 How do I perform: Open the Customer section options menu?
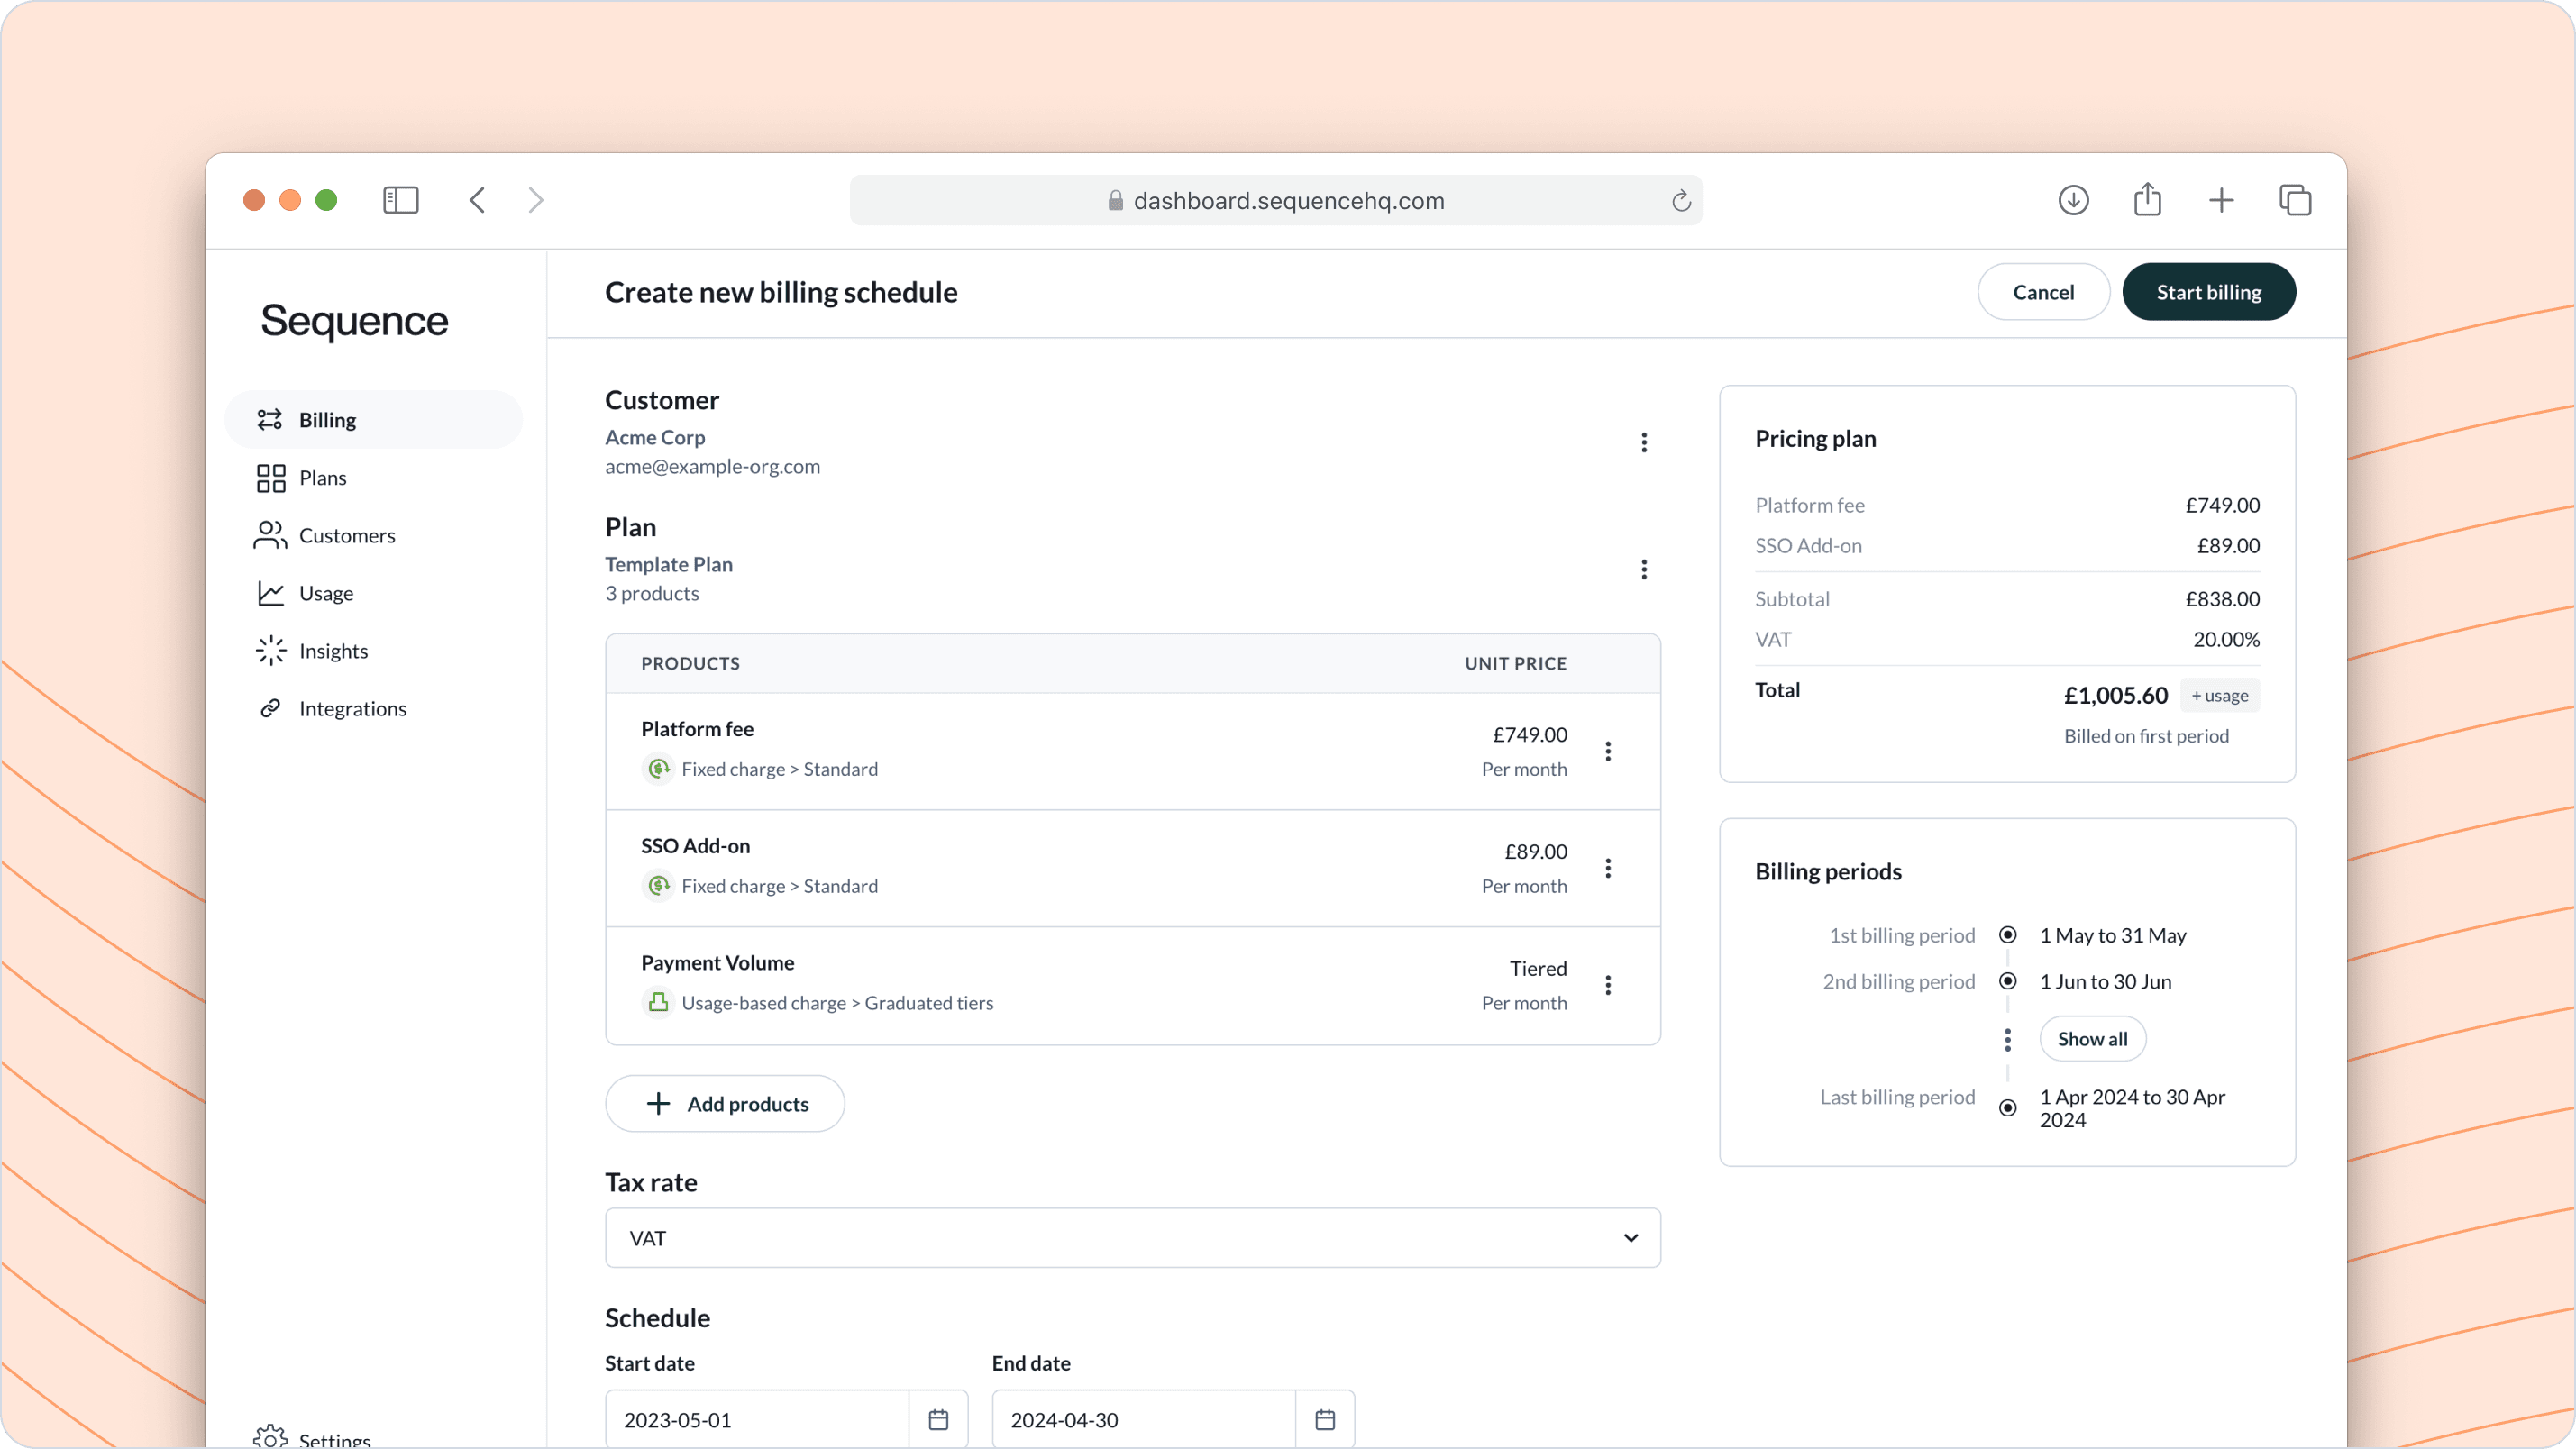(x=1644, y=442)
